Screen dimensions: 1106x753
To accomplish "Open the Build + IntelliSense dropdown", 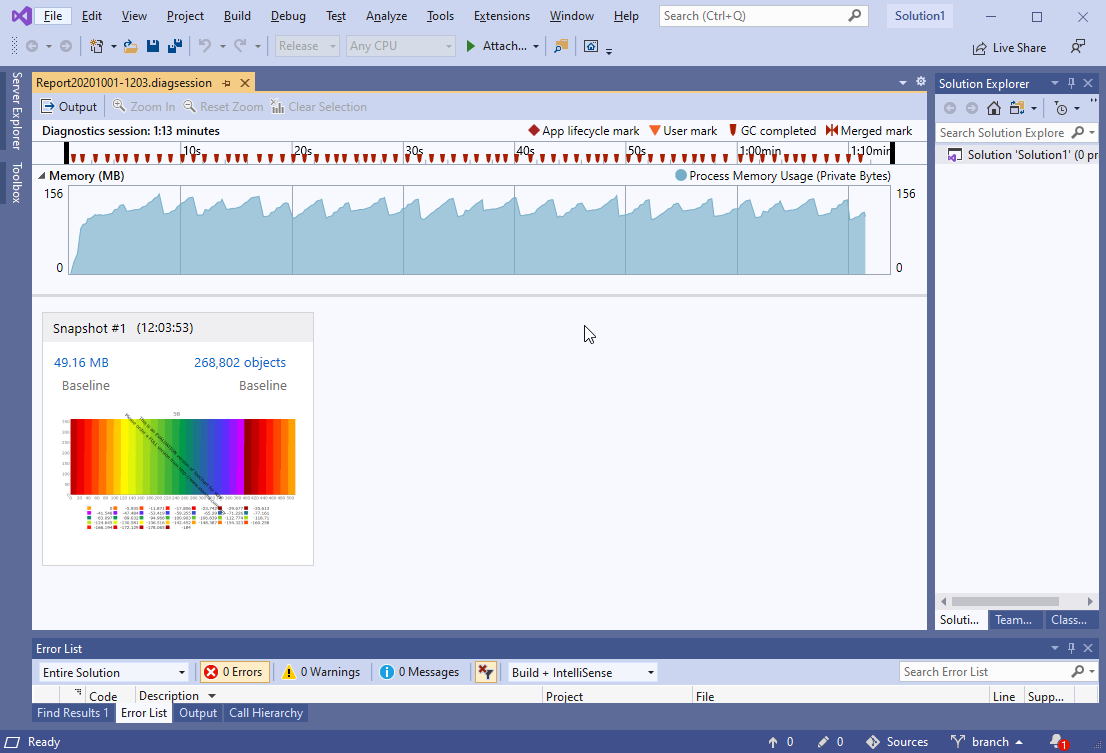I will [x=583, y=672].
